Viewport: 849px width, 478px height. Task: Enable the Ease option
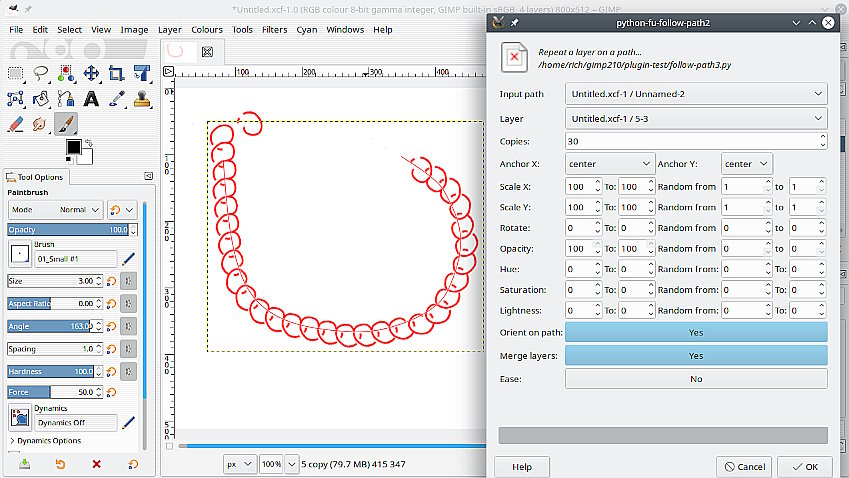696,379
